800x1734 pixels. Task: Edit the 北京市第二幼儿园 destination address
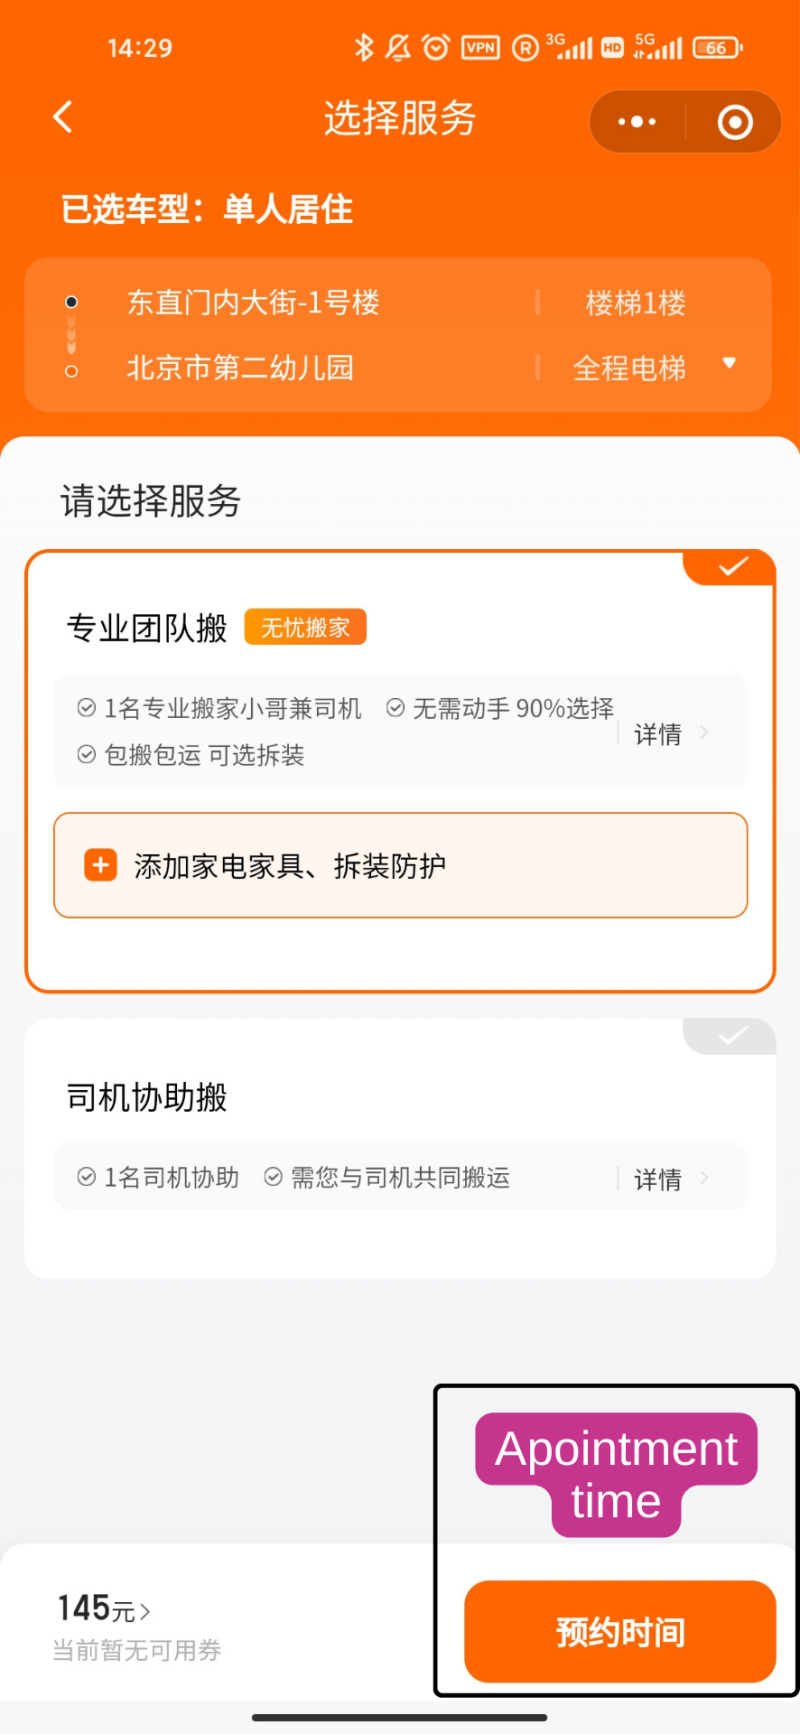pyautogui.click(x=240, y=368)
